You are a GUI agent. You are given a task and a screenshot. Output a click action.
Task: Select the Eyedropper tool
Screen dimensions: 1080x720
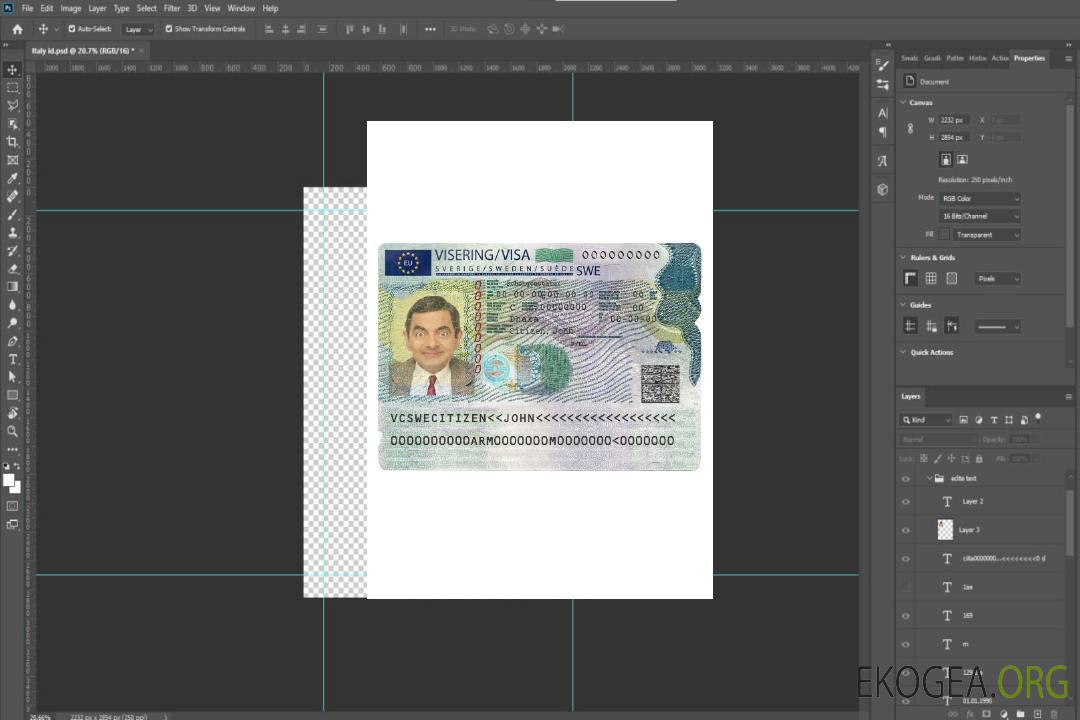[x=12, y=178]
